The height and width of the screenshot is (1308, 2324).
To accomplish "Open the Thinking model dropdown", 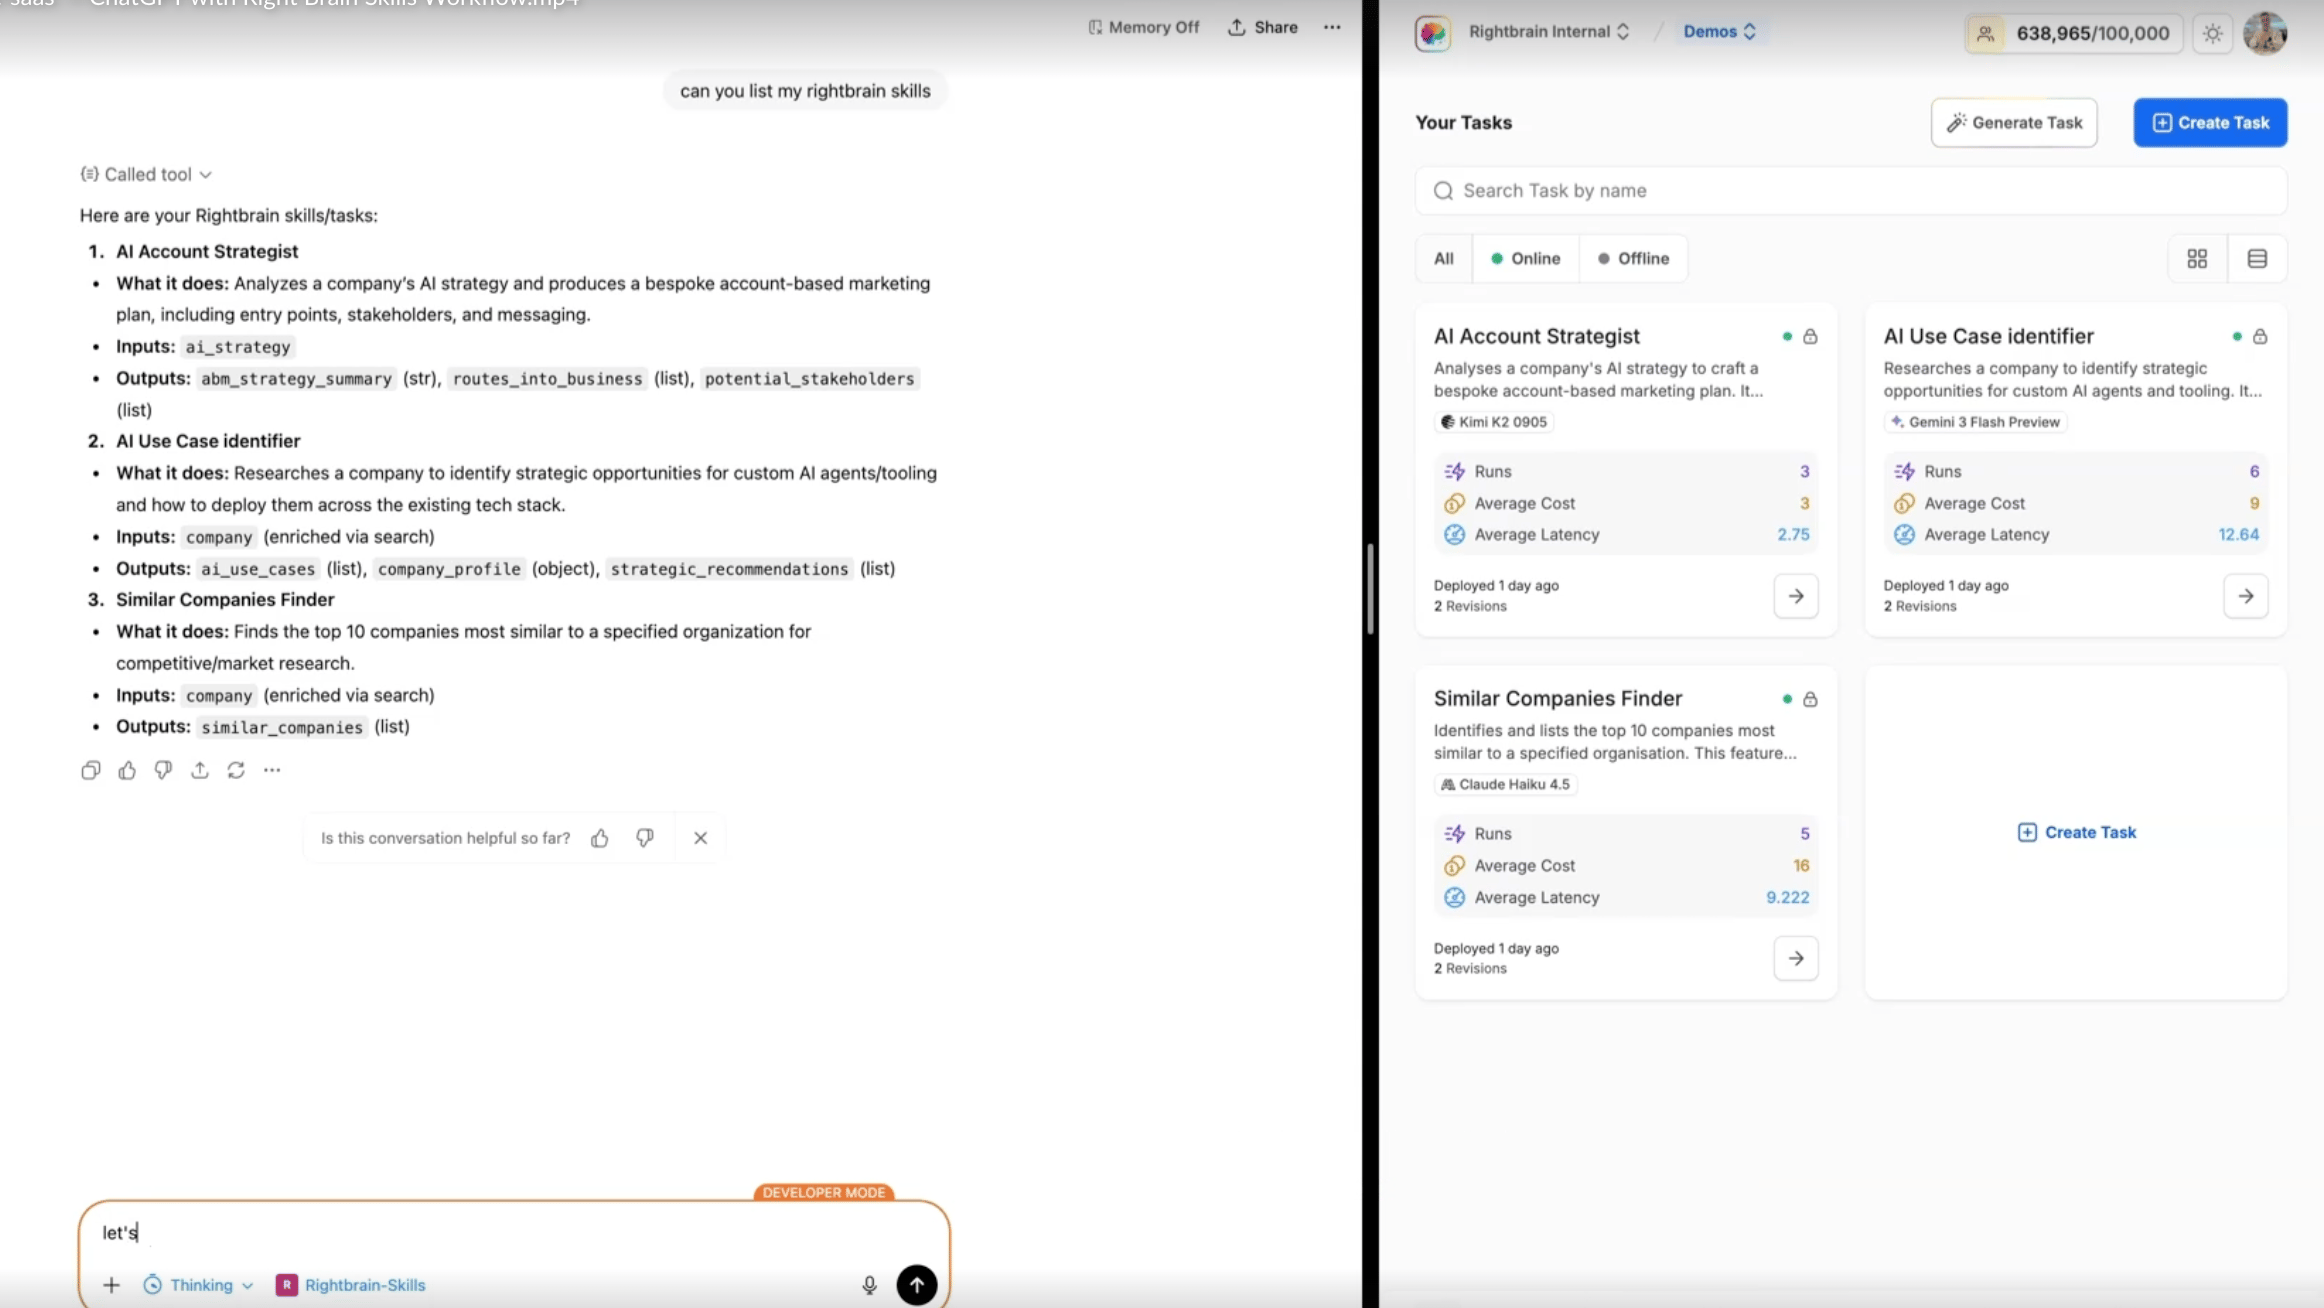I will click(x=198, y=1285).
